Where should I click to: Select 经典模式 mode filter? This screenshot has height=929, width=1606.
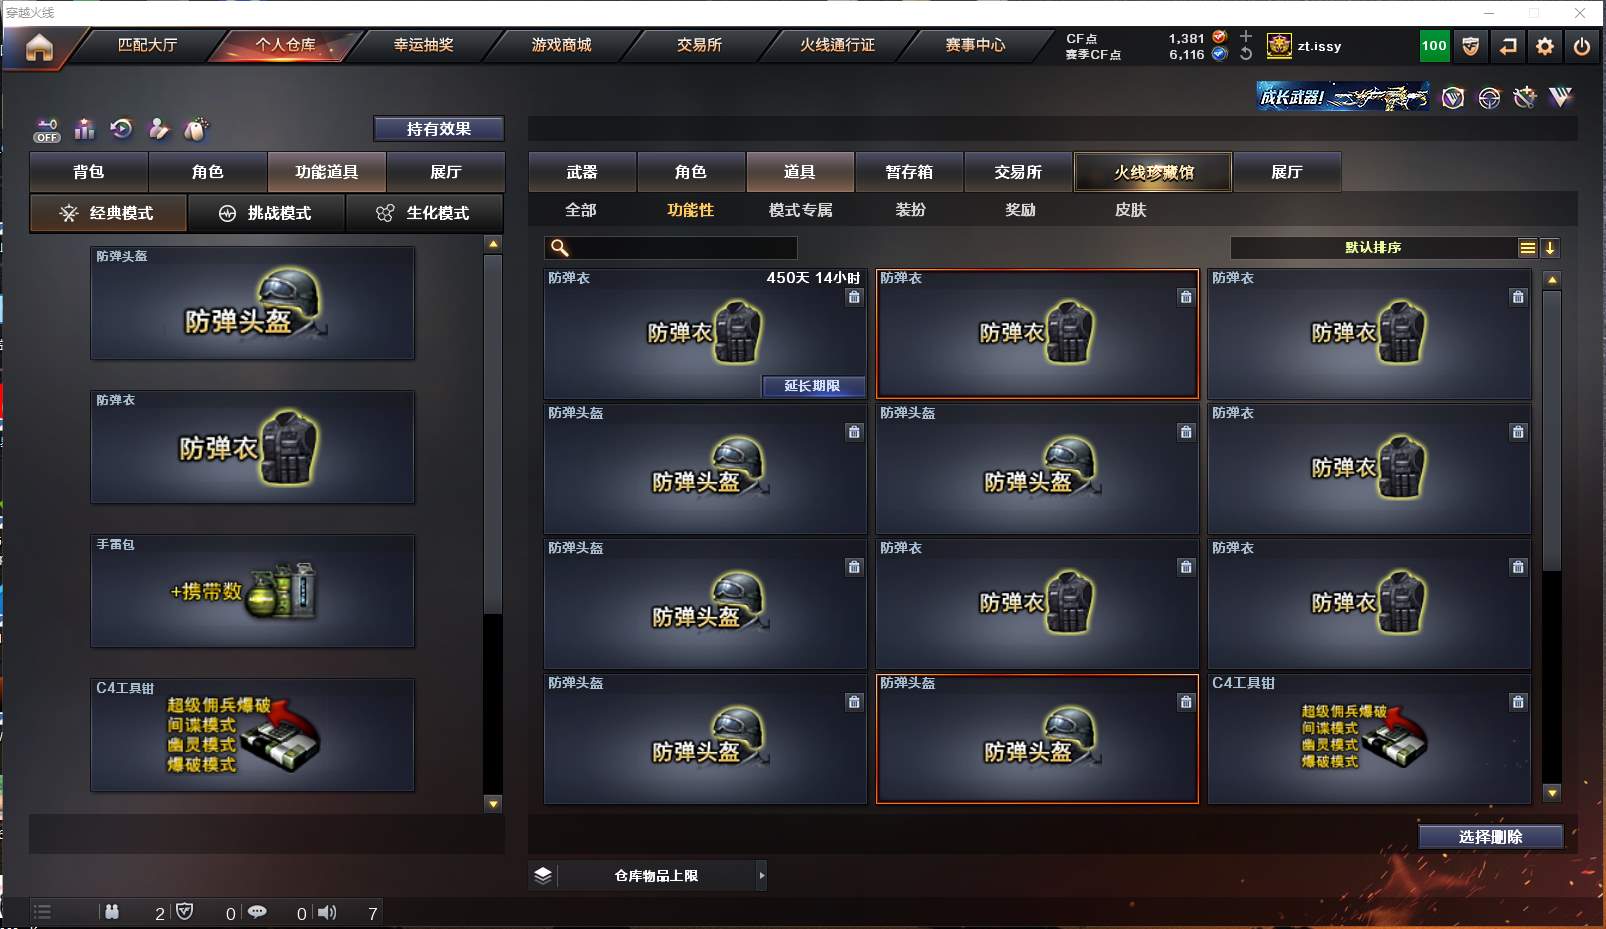point(108,213)
